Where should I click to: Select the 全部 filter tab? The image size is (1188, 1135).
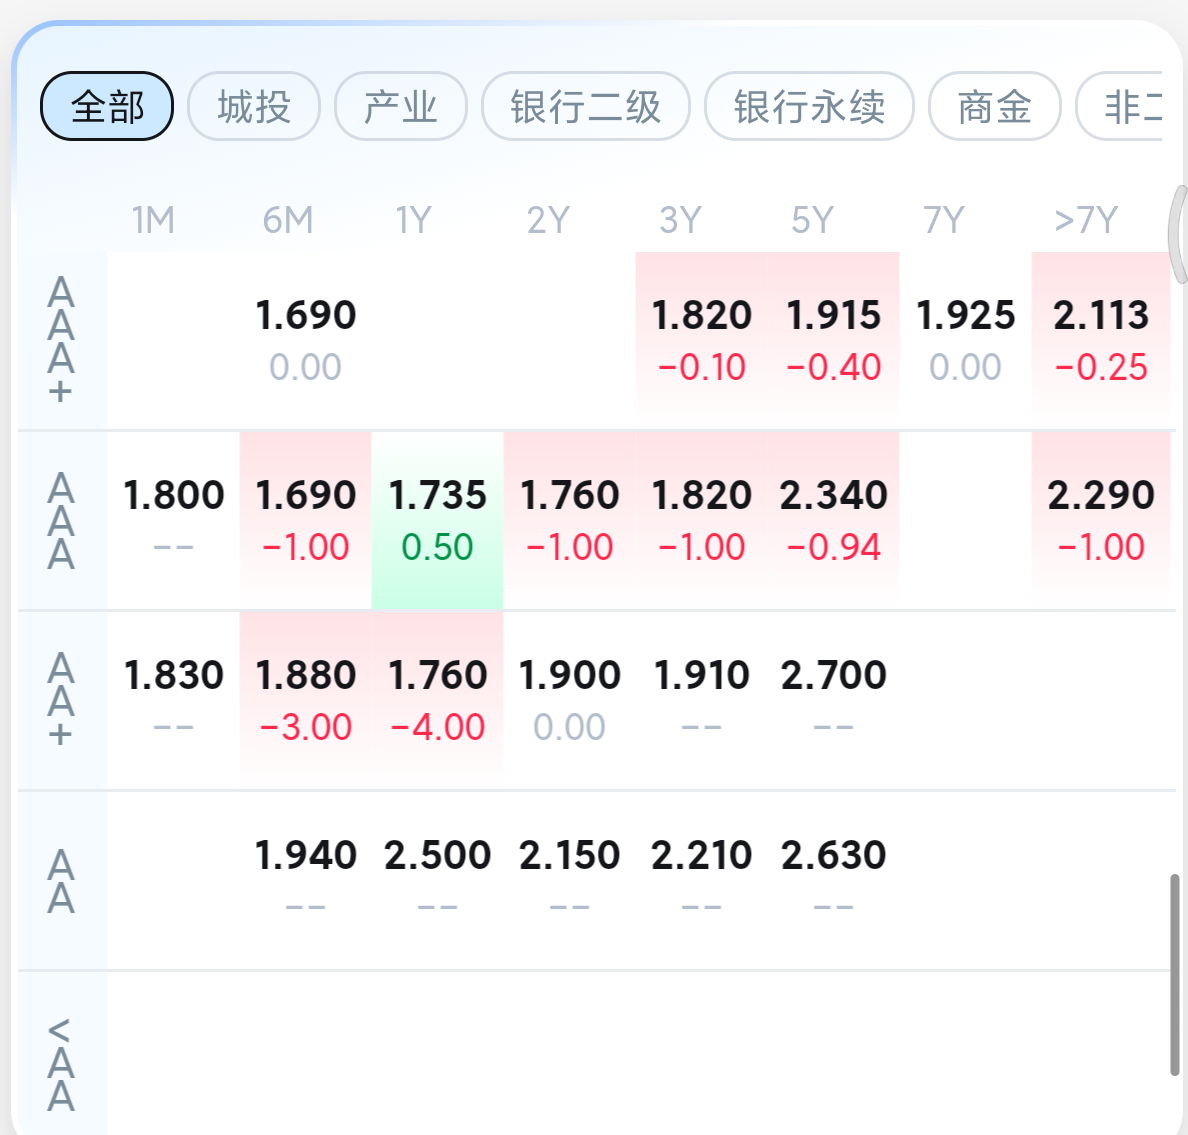tap(107, 106)
